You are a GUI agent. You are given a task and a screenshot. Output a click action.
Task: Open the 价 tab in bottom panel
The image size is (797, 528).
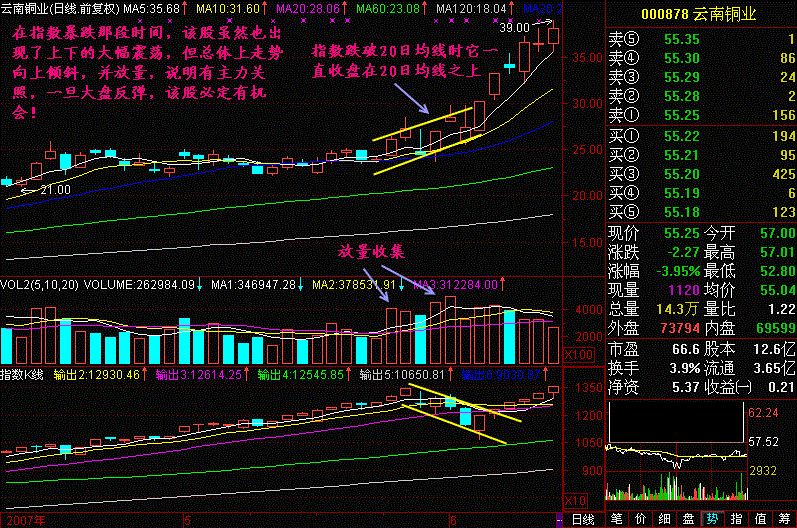[x=641, y=519]
